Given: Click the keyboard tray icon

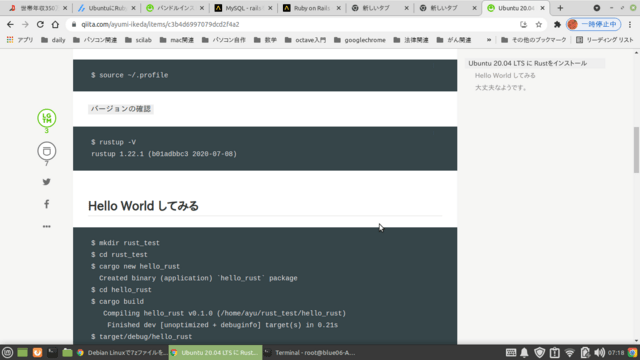Looking at the screenshot, I should (x=511, y=352).
